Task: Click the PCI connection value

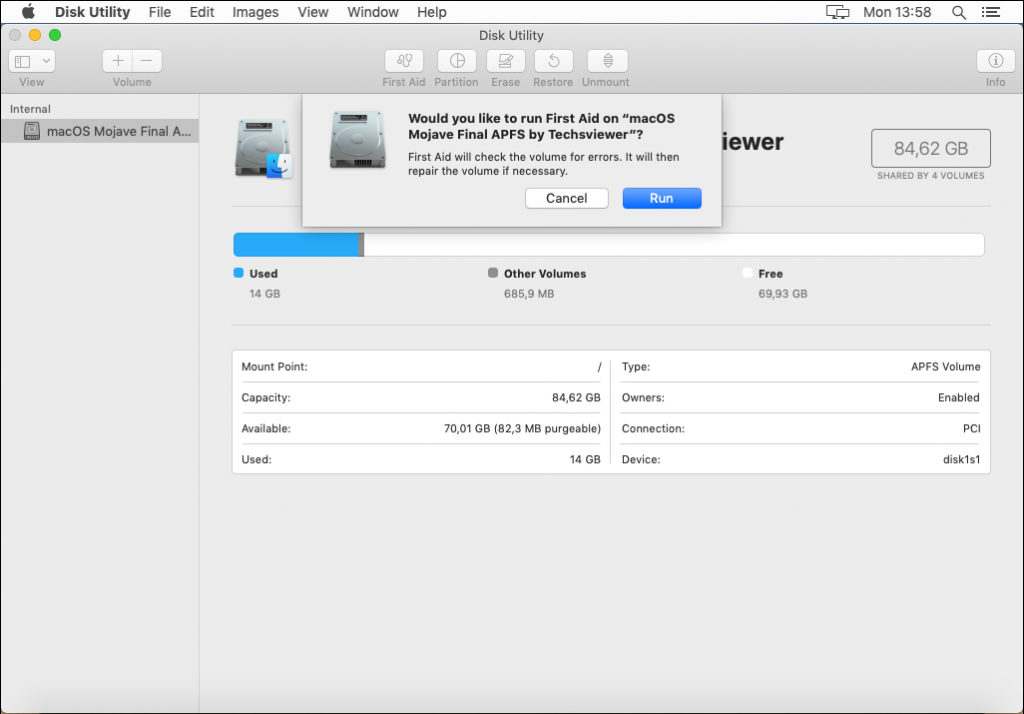Action: click(x=971, y=429)
